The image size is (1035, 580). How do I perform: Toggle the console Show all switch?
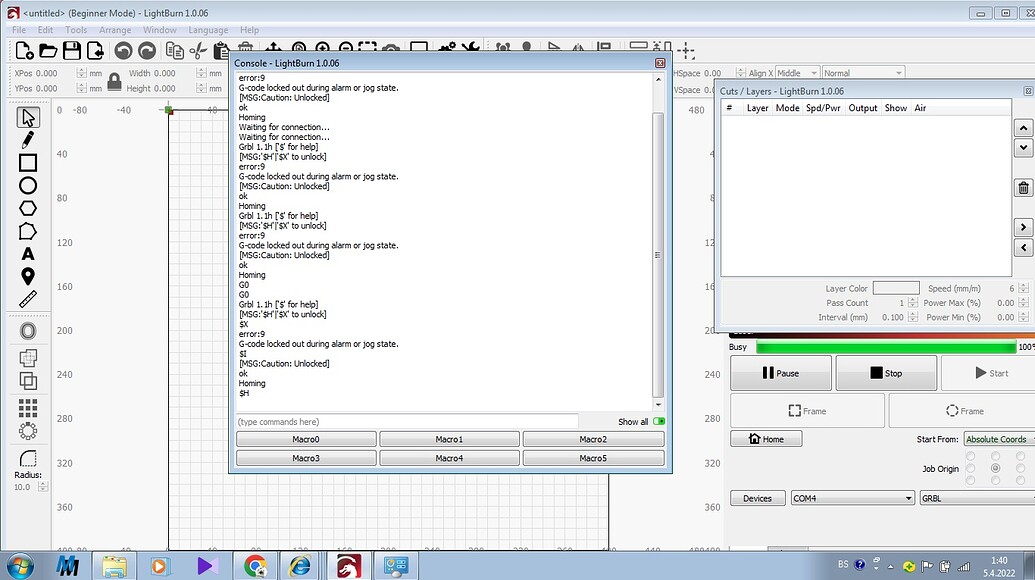[659, 422]
